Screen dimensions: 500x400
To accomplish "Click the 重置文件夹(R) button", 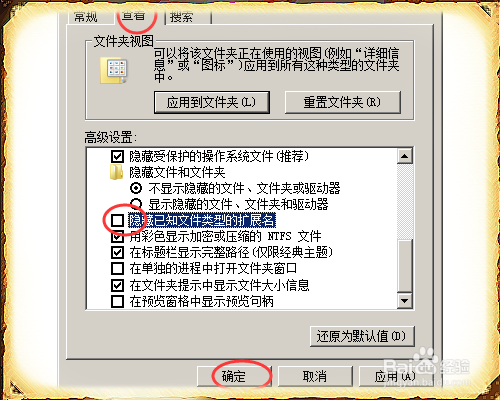I will [343, 102].
